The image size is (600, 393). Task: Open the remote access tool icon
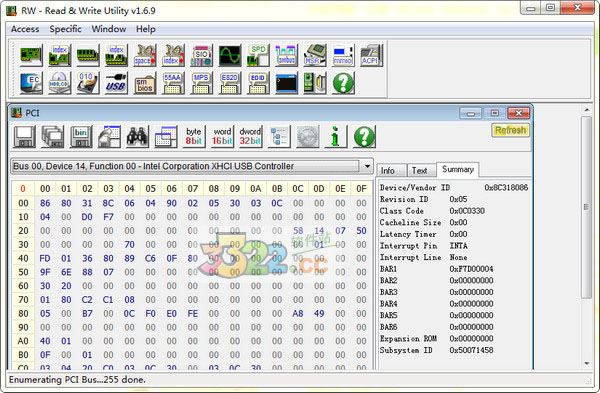(x=315, y=83)
